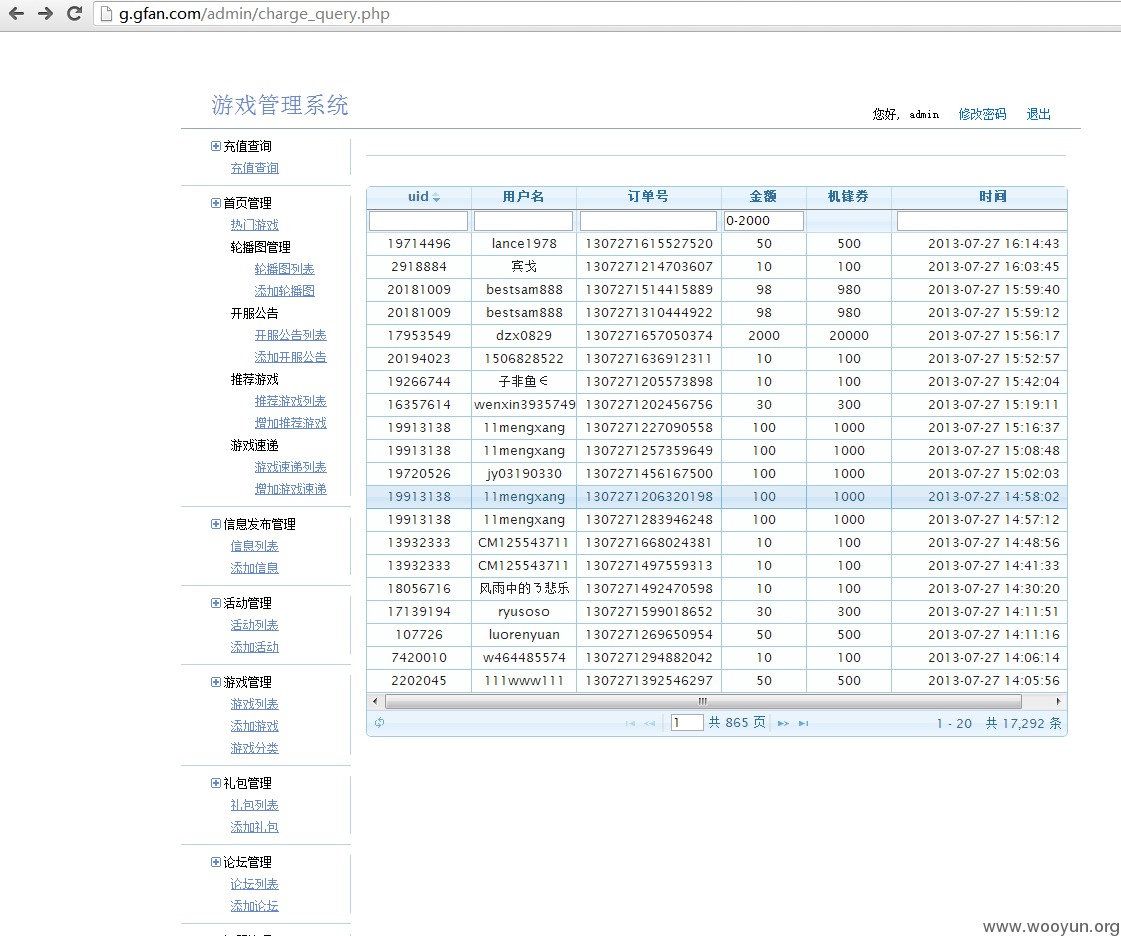1121x936 pixels.
Task: Open the 添加论坛 link
Action: pos(255,906)
